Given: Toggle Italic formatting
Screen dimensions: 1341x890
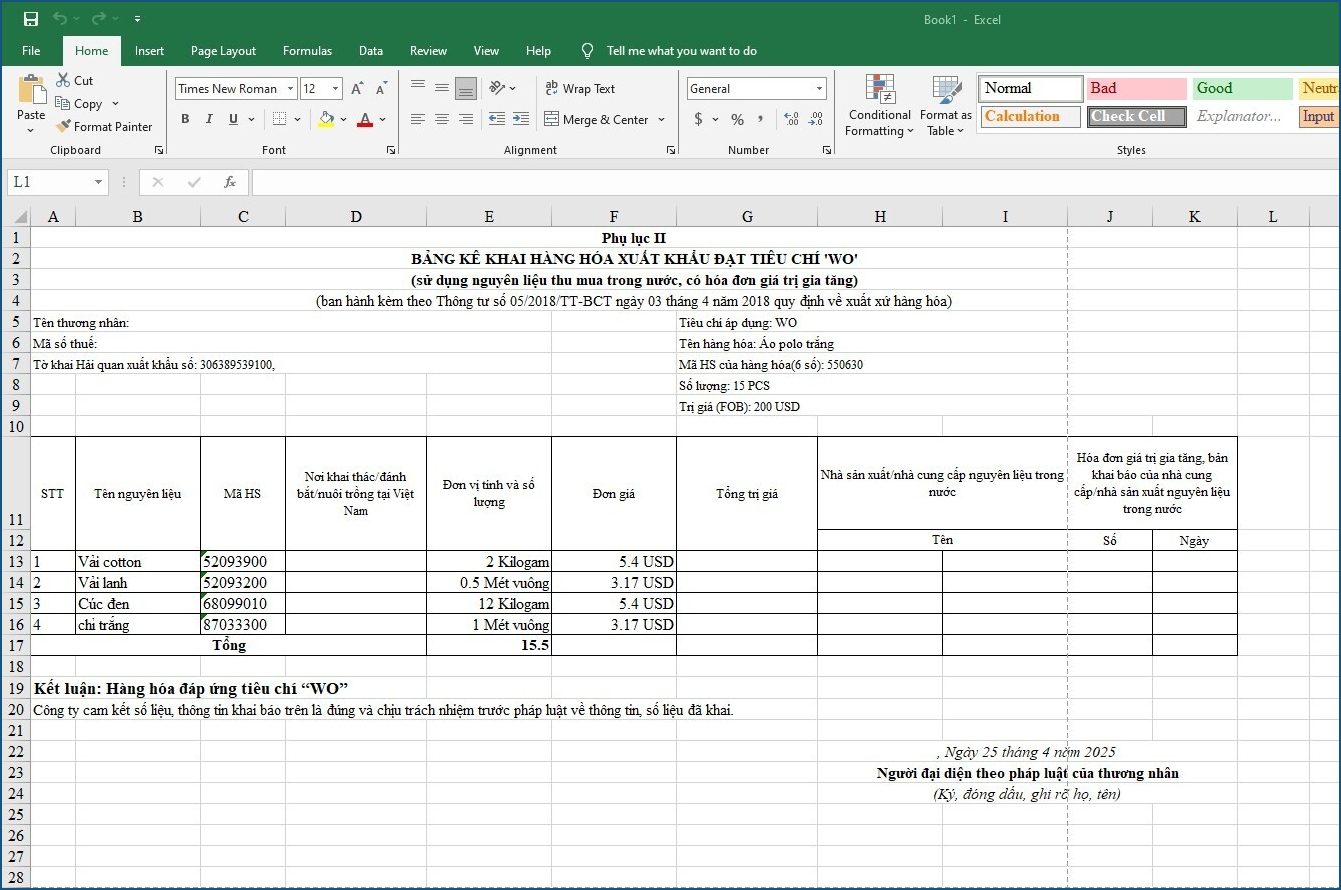Looking at the screenshot, I should (209, 119).
